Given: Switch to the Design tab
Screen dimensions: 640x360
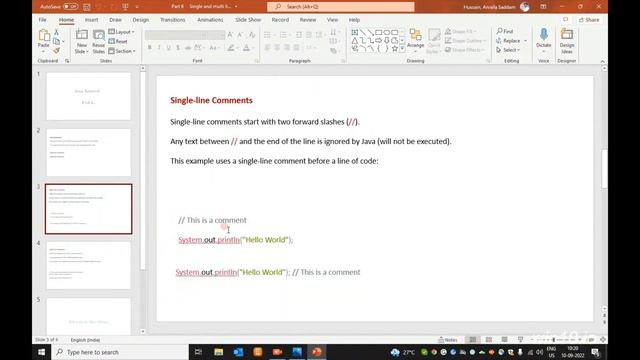Looking at the screenshot, I should pyautogui.click(x=140, y=20).
